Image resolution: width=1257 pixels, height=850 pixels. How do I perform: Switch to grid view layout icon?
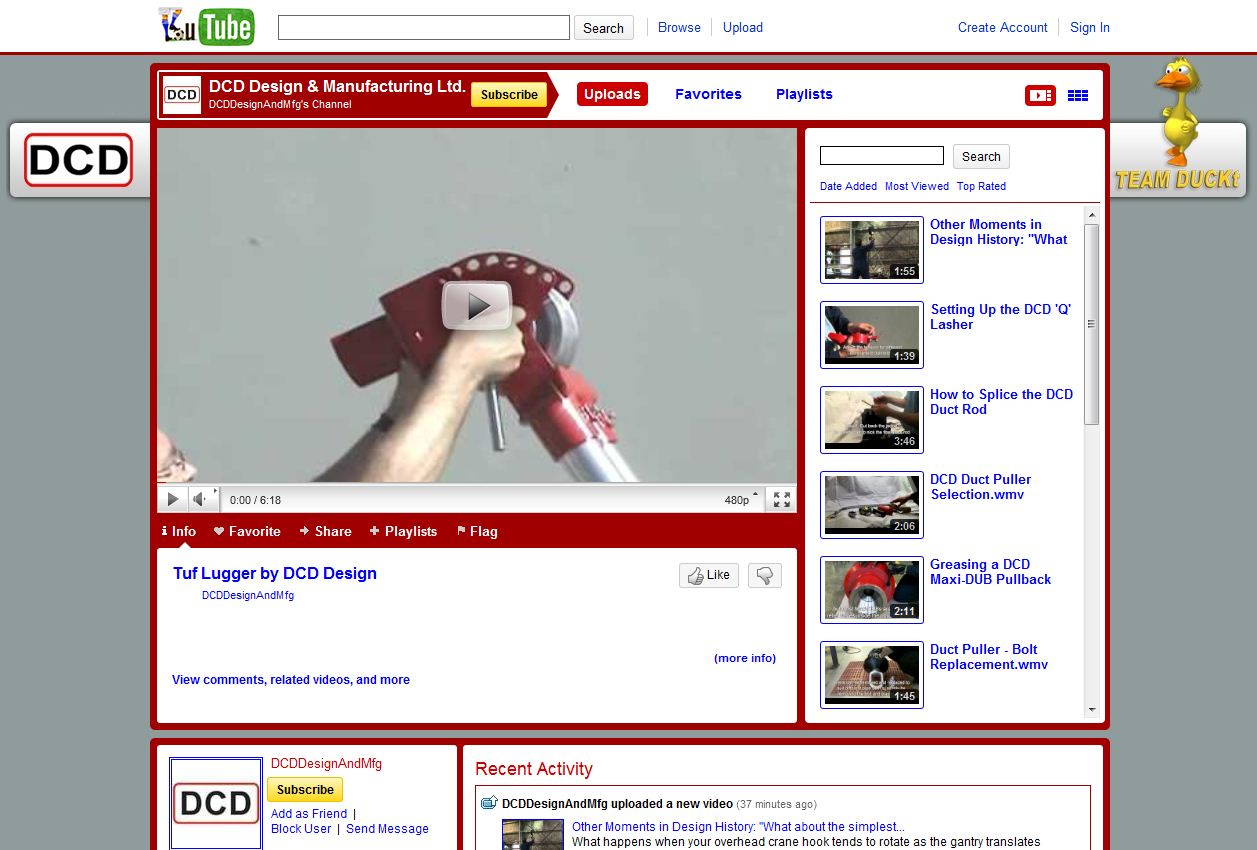(x=1077, y=95)
